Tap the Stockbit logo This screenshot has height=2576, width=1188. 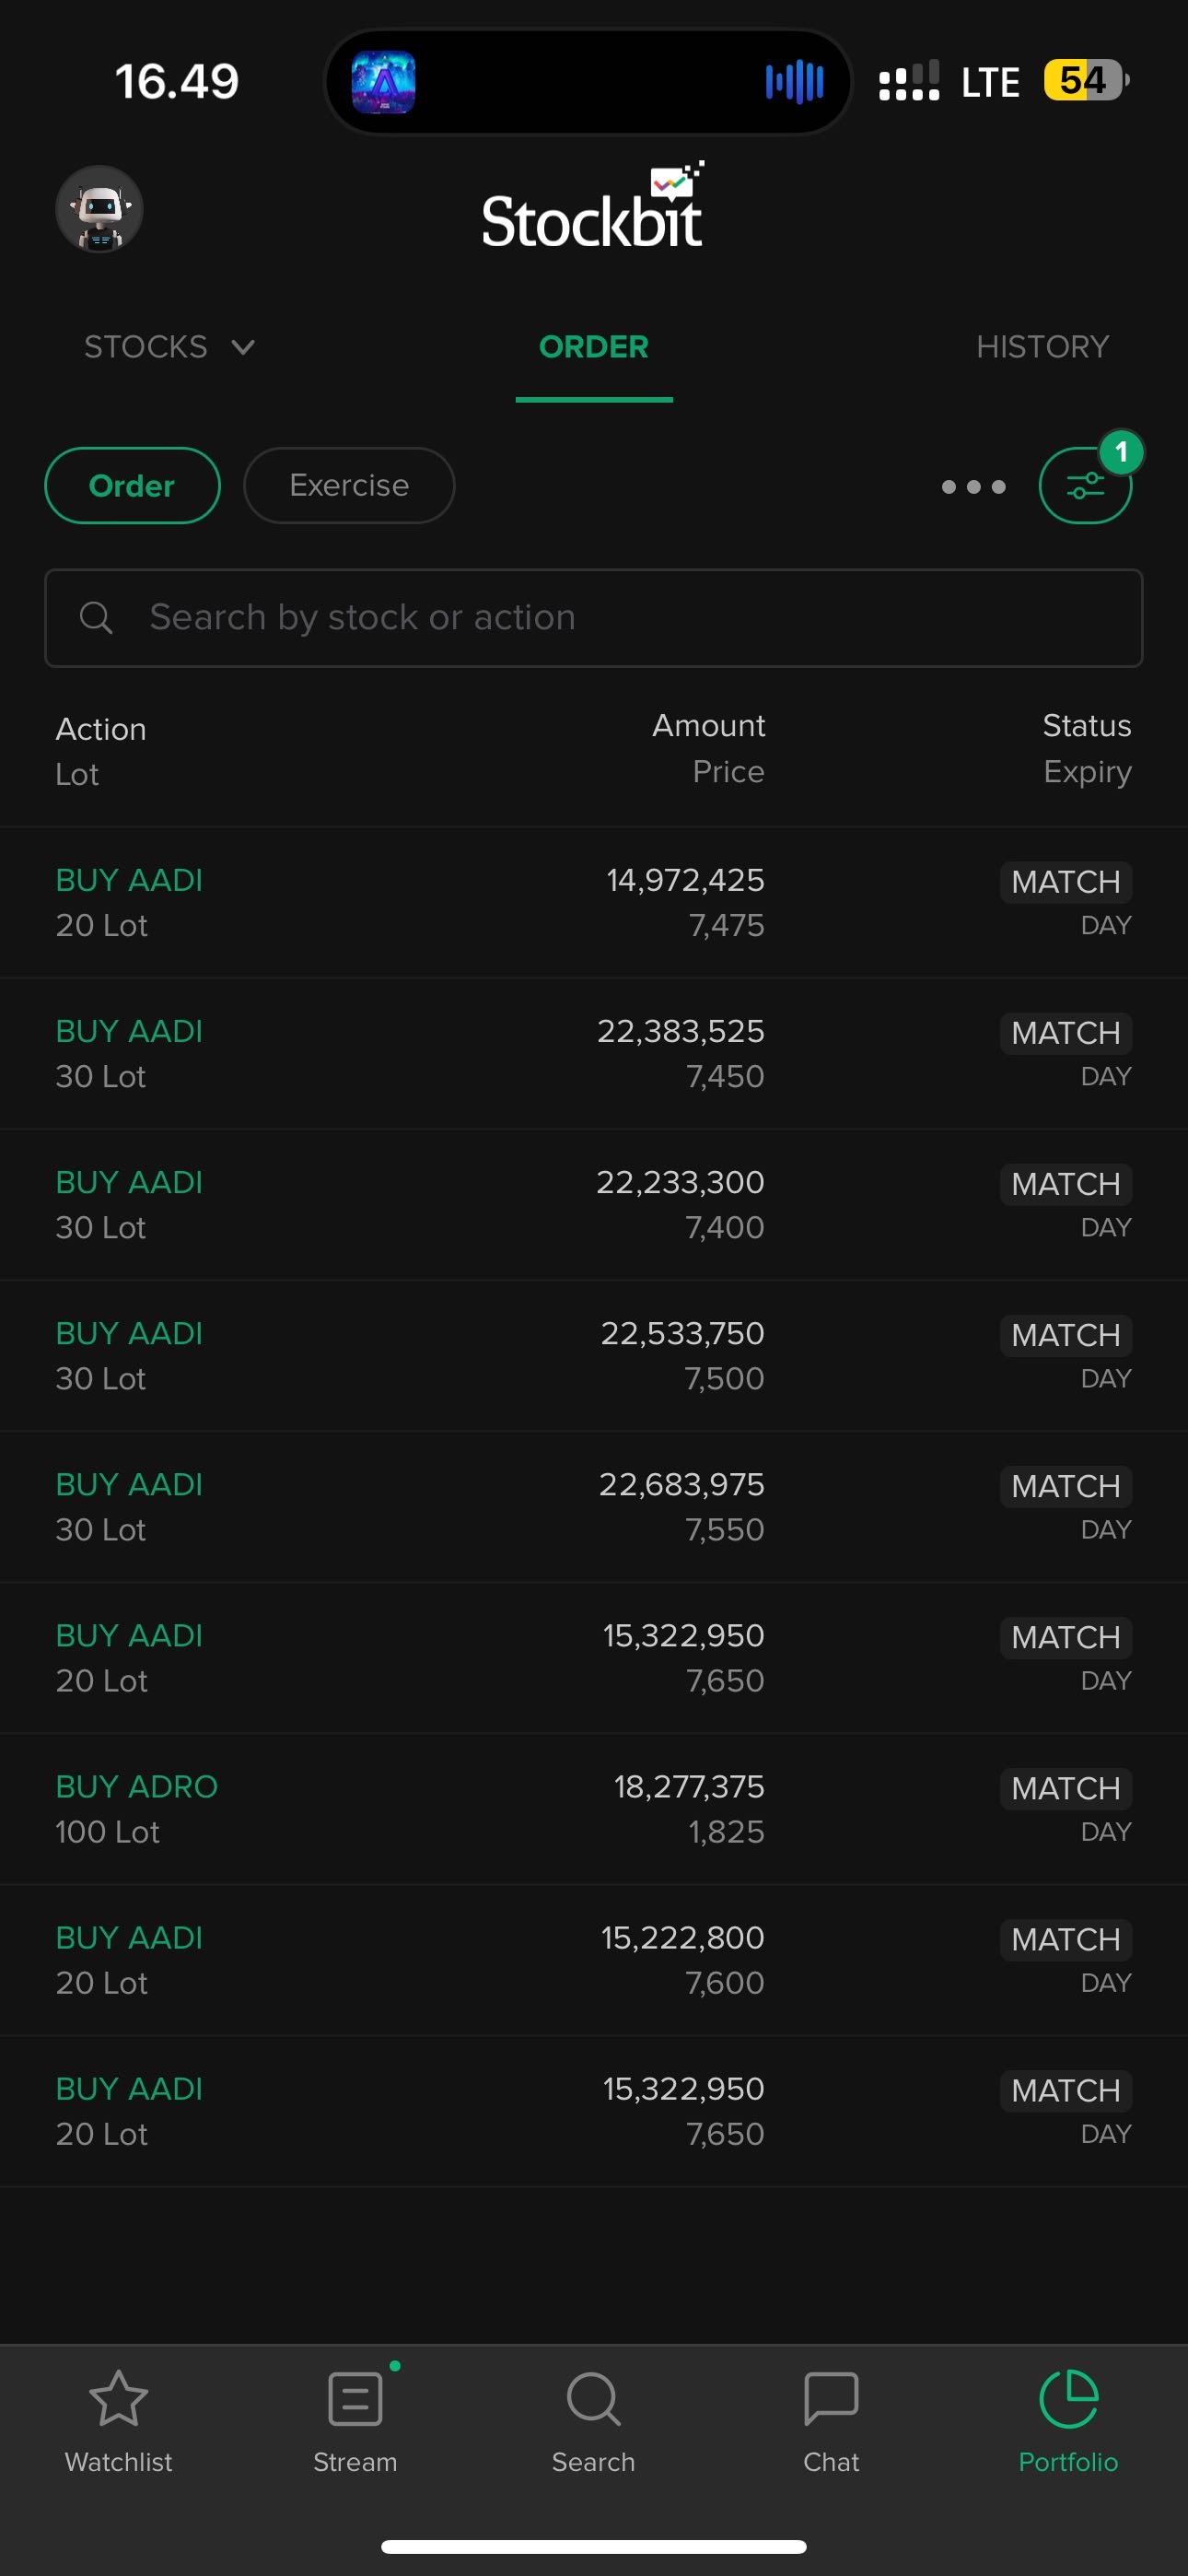[593, 210]
